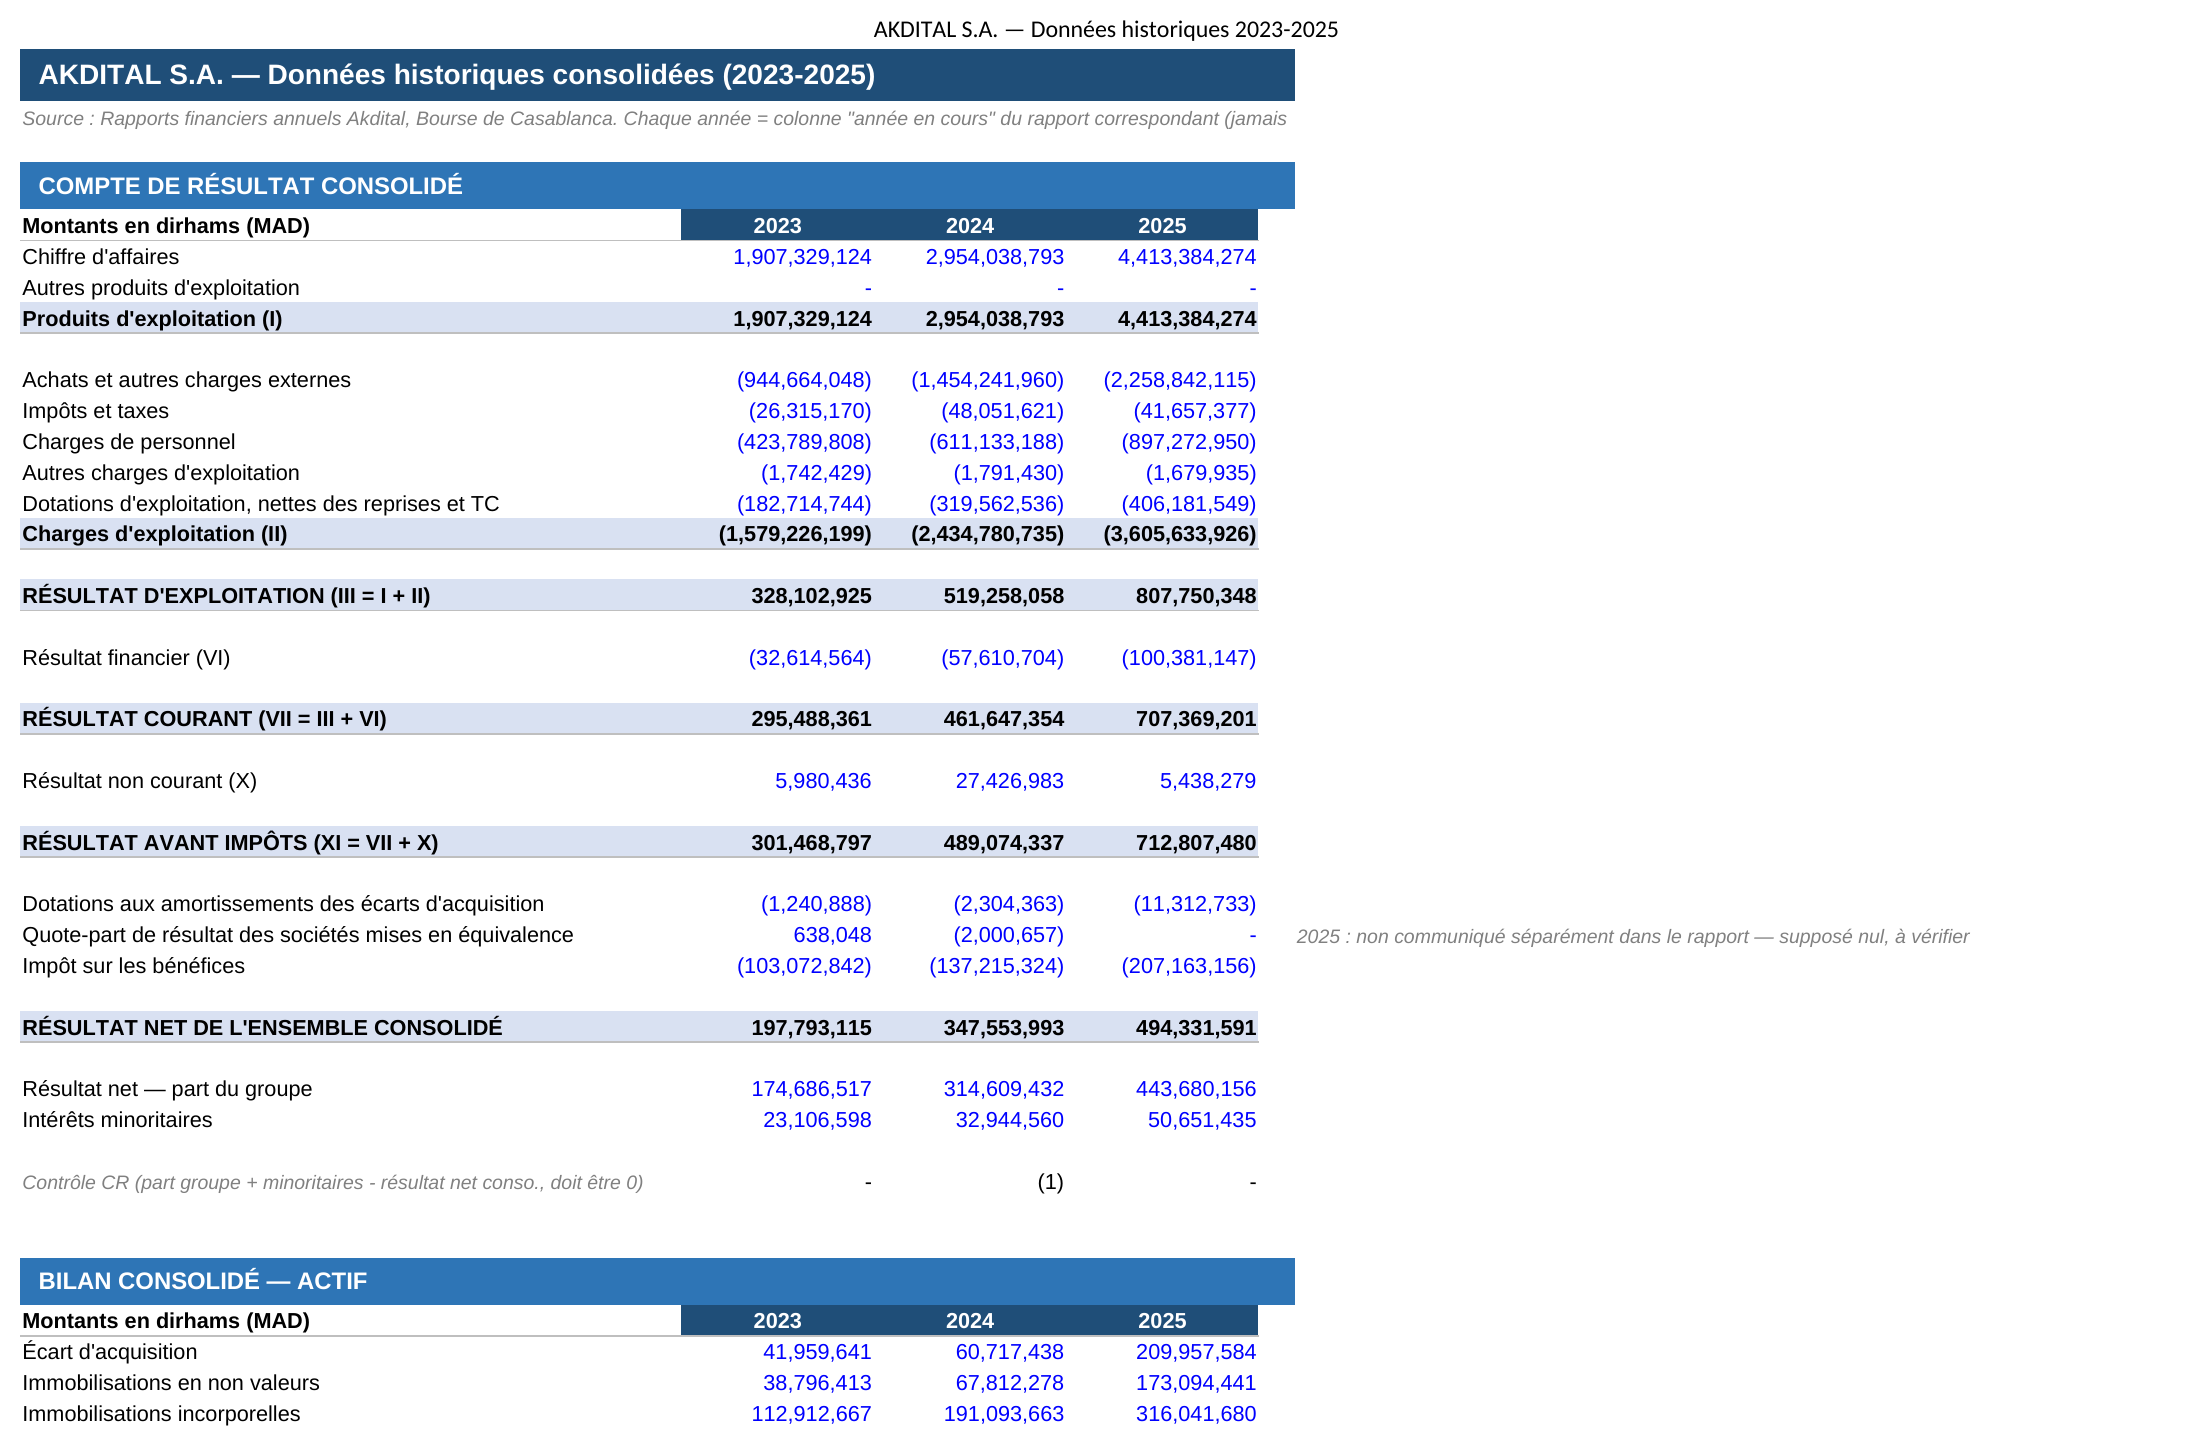This screenshot has height=1443, width=2210.
Task: Select the 2024 non-current result 27,426,983
Action: pos(1010,781)
